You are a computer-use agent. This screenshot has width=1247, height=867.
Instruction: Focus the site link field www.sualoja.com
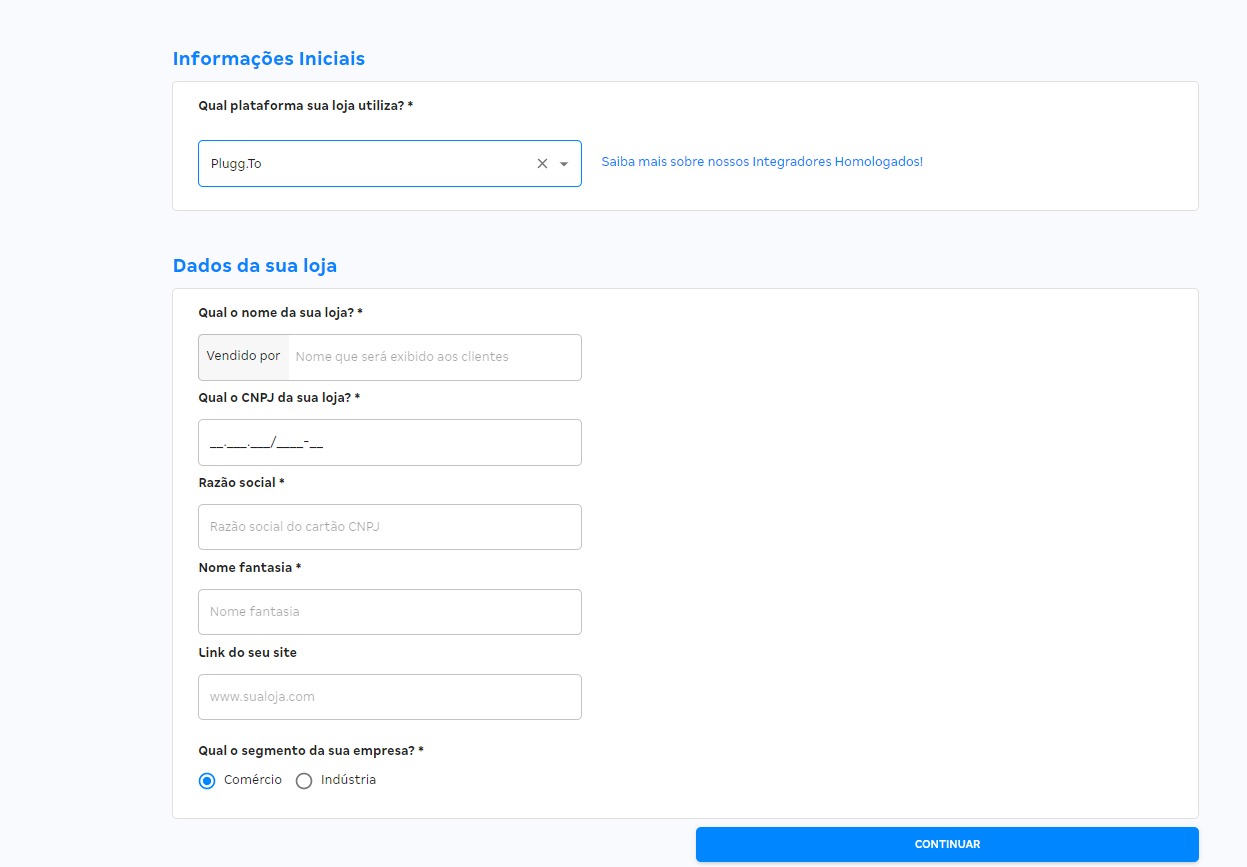(x=389, y=697)
